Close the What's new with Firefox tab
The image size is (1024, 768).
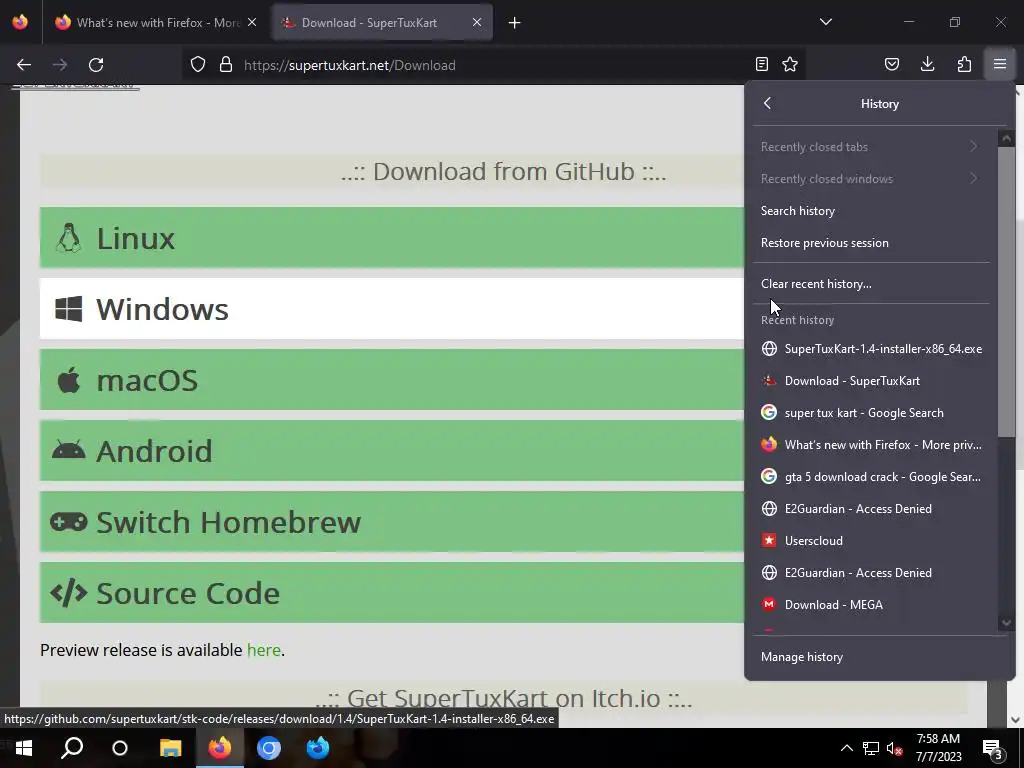tap(252, 22)
